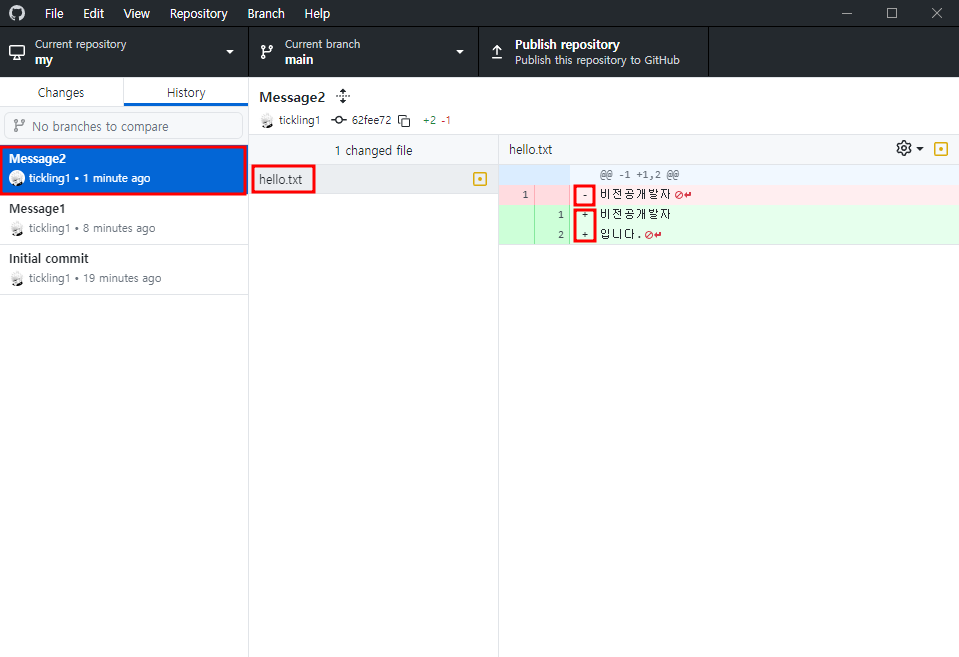
Task: Open the Branch menu
Action: [x=265, y=13]
